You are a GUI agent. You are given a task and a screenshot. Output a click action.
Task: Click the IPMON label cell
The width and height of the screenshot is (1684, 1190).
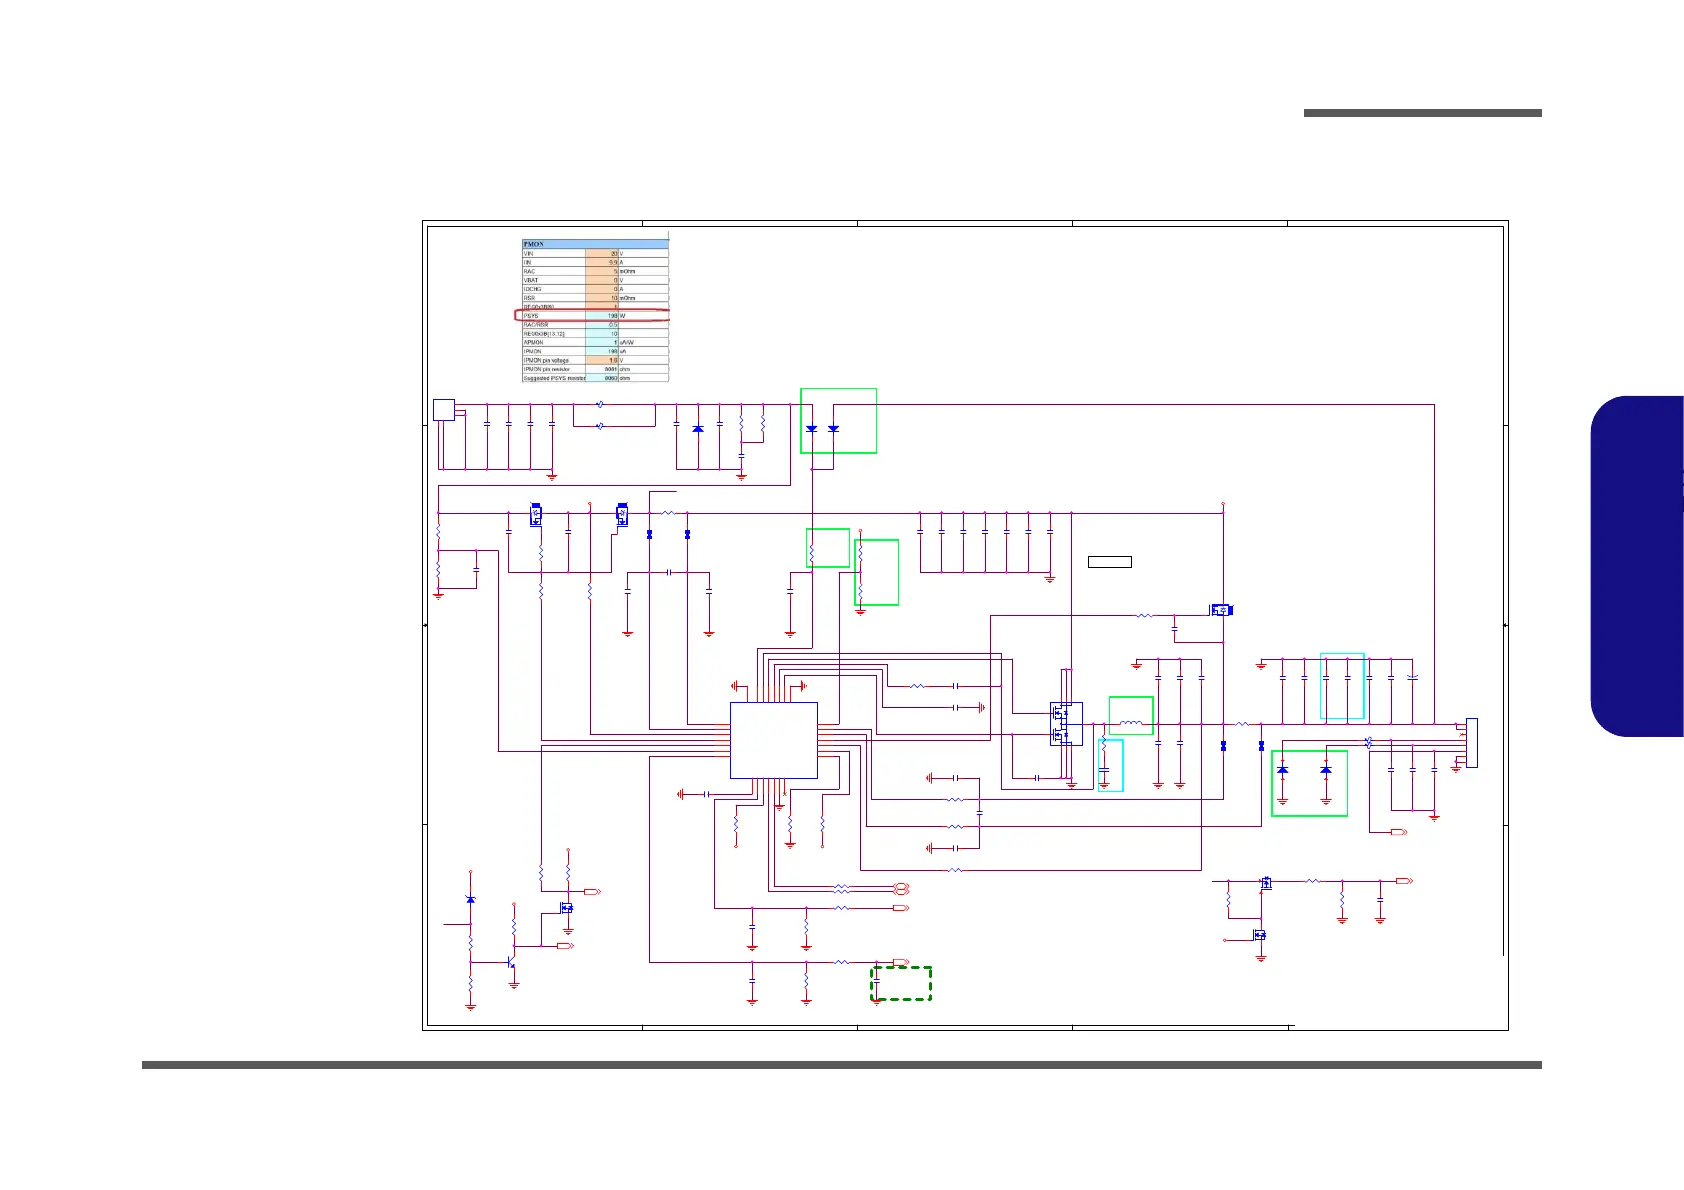554,351
